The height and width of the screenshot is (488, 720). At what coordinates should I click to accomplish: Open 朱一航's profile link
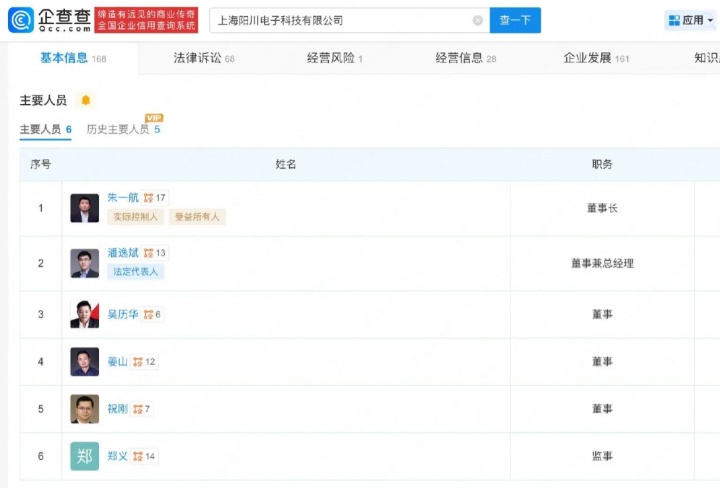click(123, 197)
